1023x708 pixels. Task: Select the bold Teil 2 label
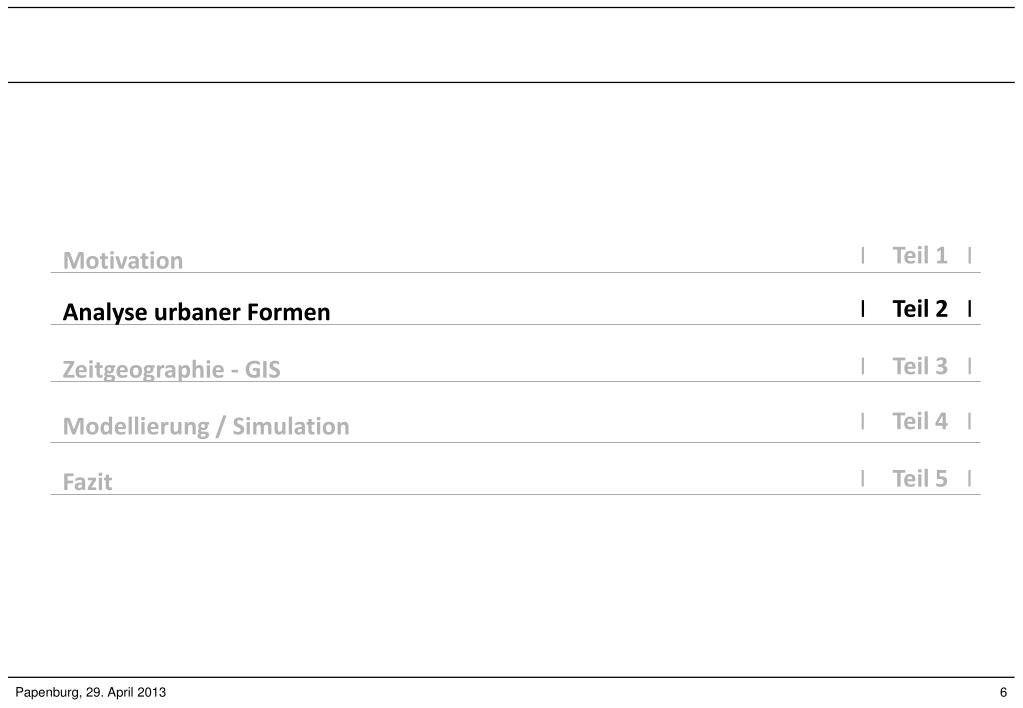(920, 309)
